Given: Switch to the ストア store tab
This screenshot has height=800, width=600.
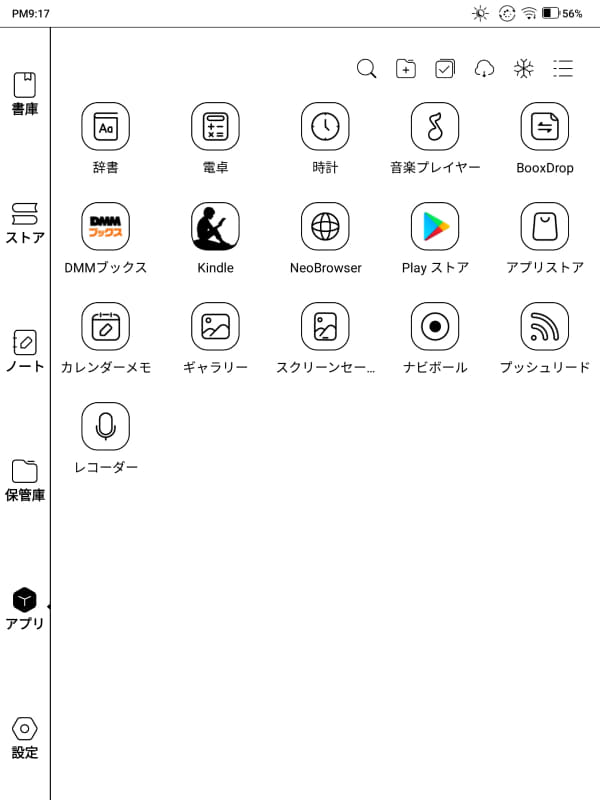Looking at the screenshot, I should click(x=24, y=223).
